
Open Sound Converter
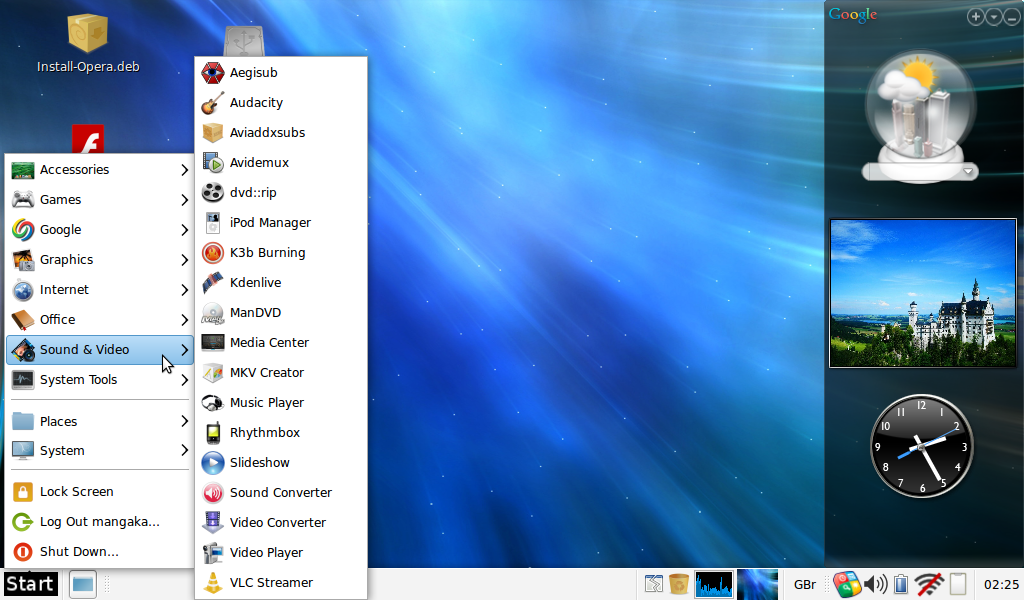coord(281,493)
